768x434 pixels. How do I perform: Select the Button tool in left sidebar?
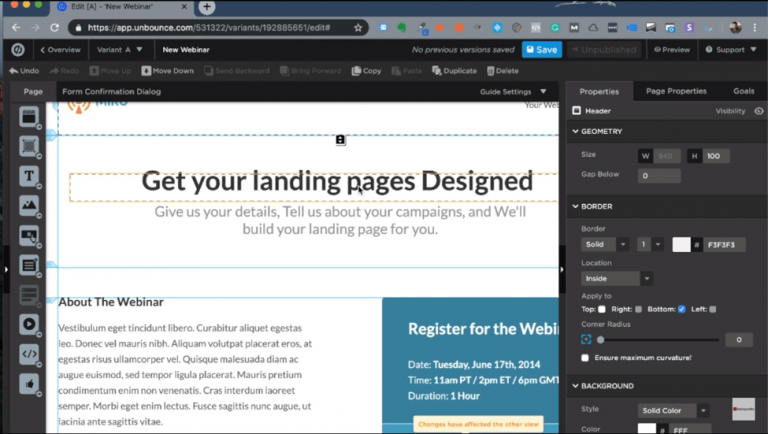click(x=29, y=236)
